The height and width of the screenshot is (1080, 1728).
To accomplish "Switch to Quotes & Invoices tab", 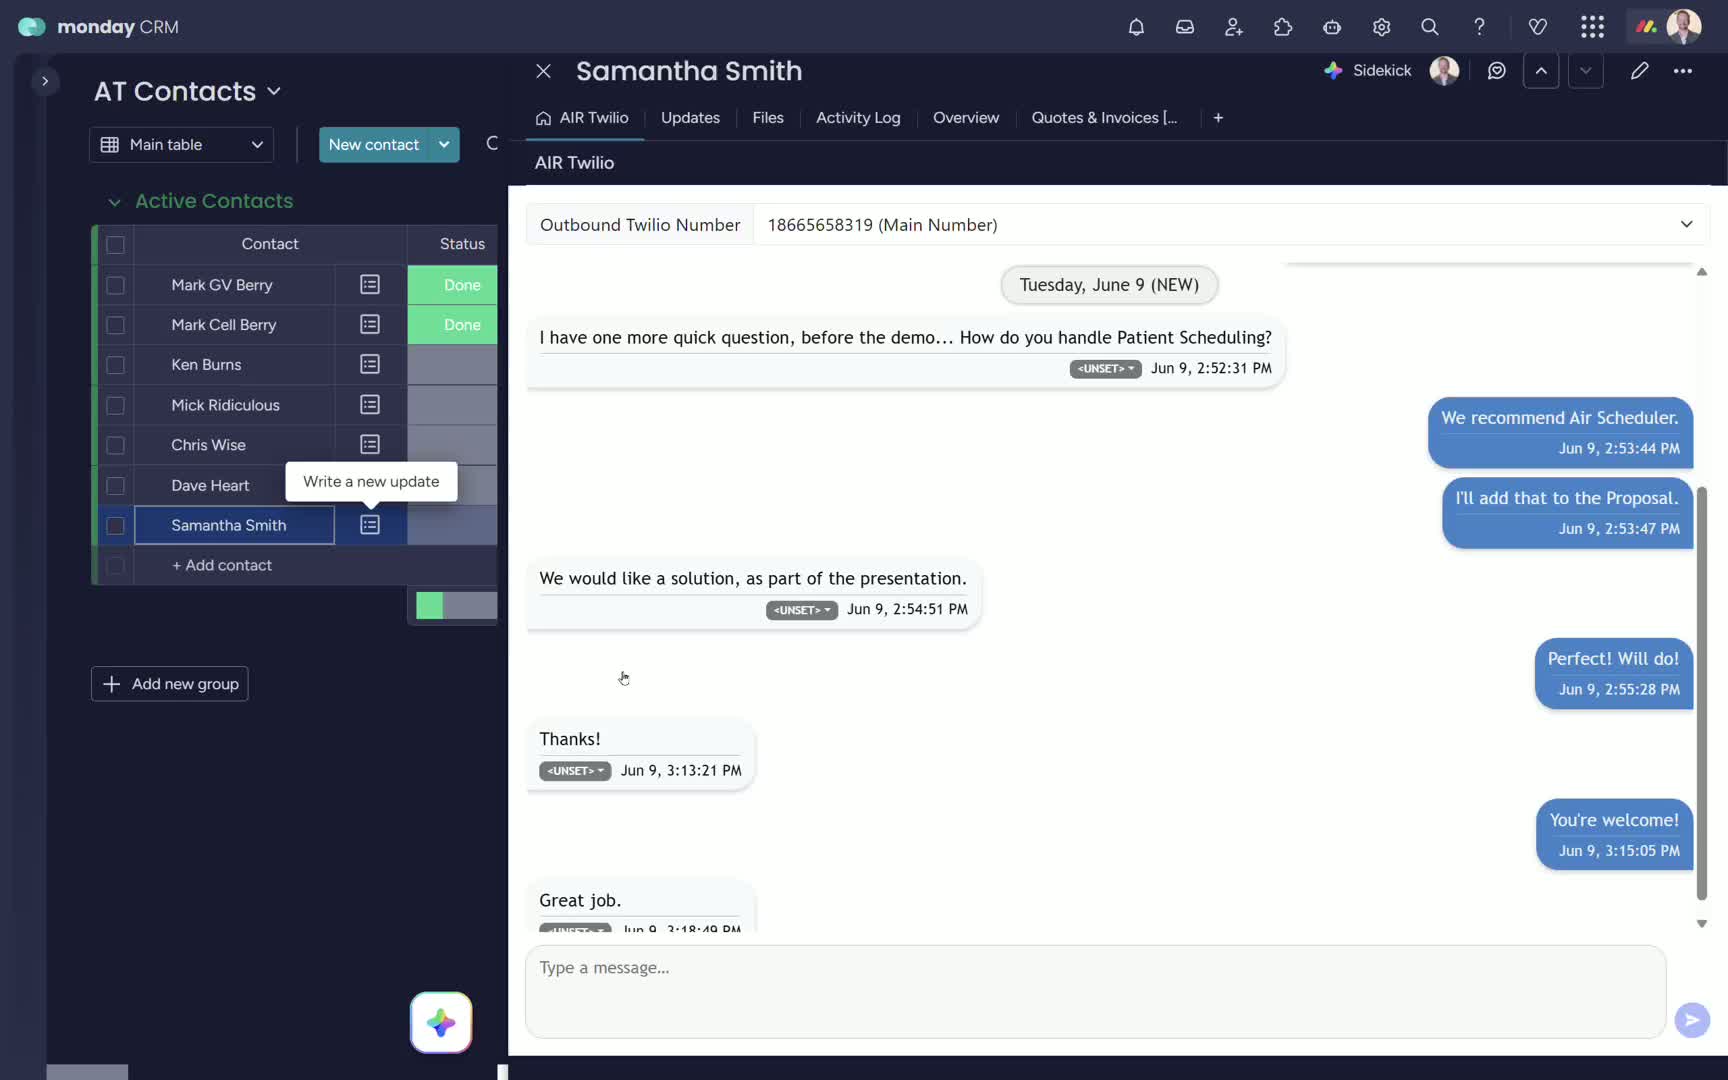I will click(x=1104, y=118).
